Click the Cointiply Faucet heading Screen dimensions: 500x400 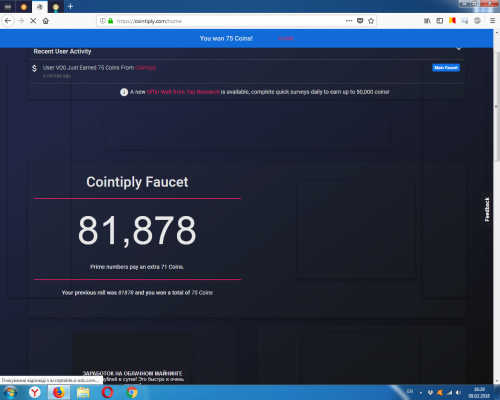[137, 182]
